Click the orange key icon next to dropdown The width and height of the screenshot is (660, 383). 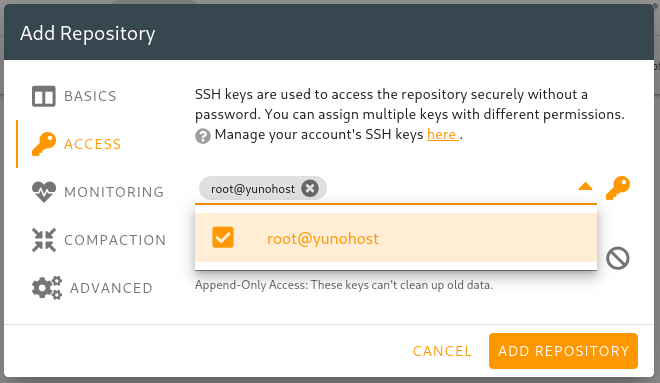tap(618, 188)
